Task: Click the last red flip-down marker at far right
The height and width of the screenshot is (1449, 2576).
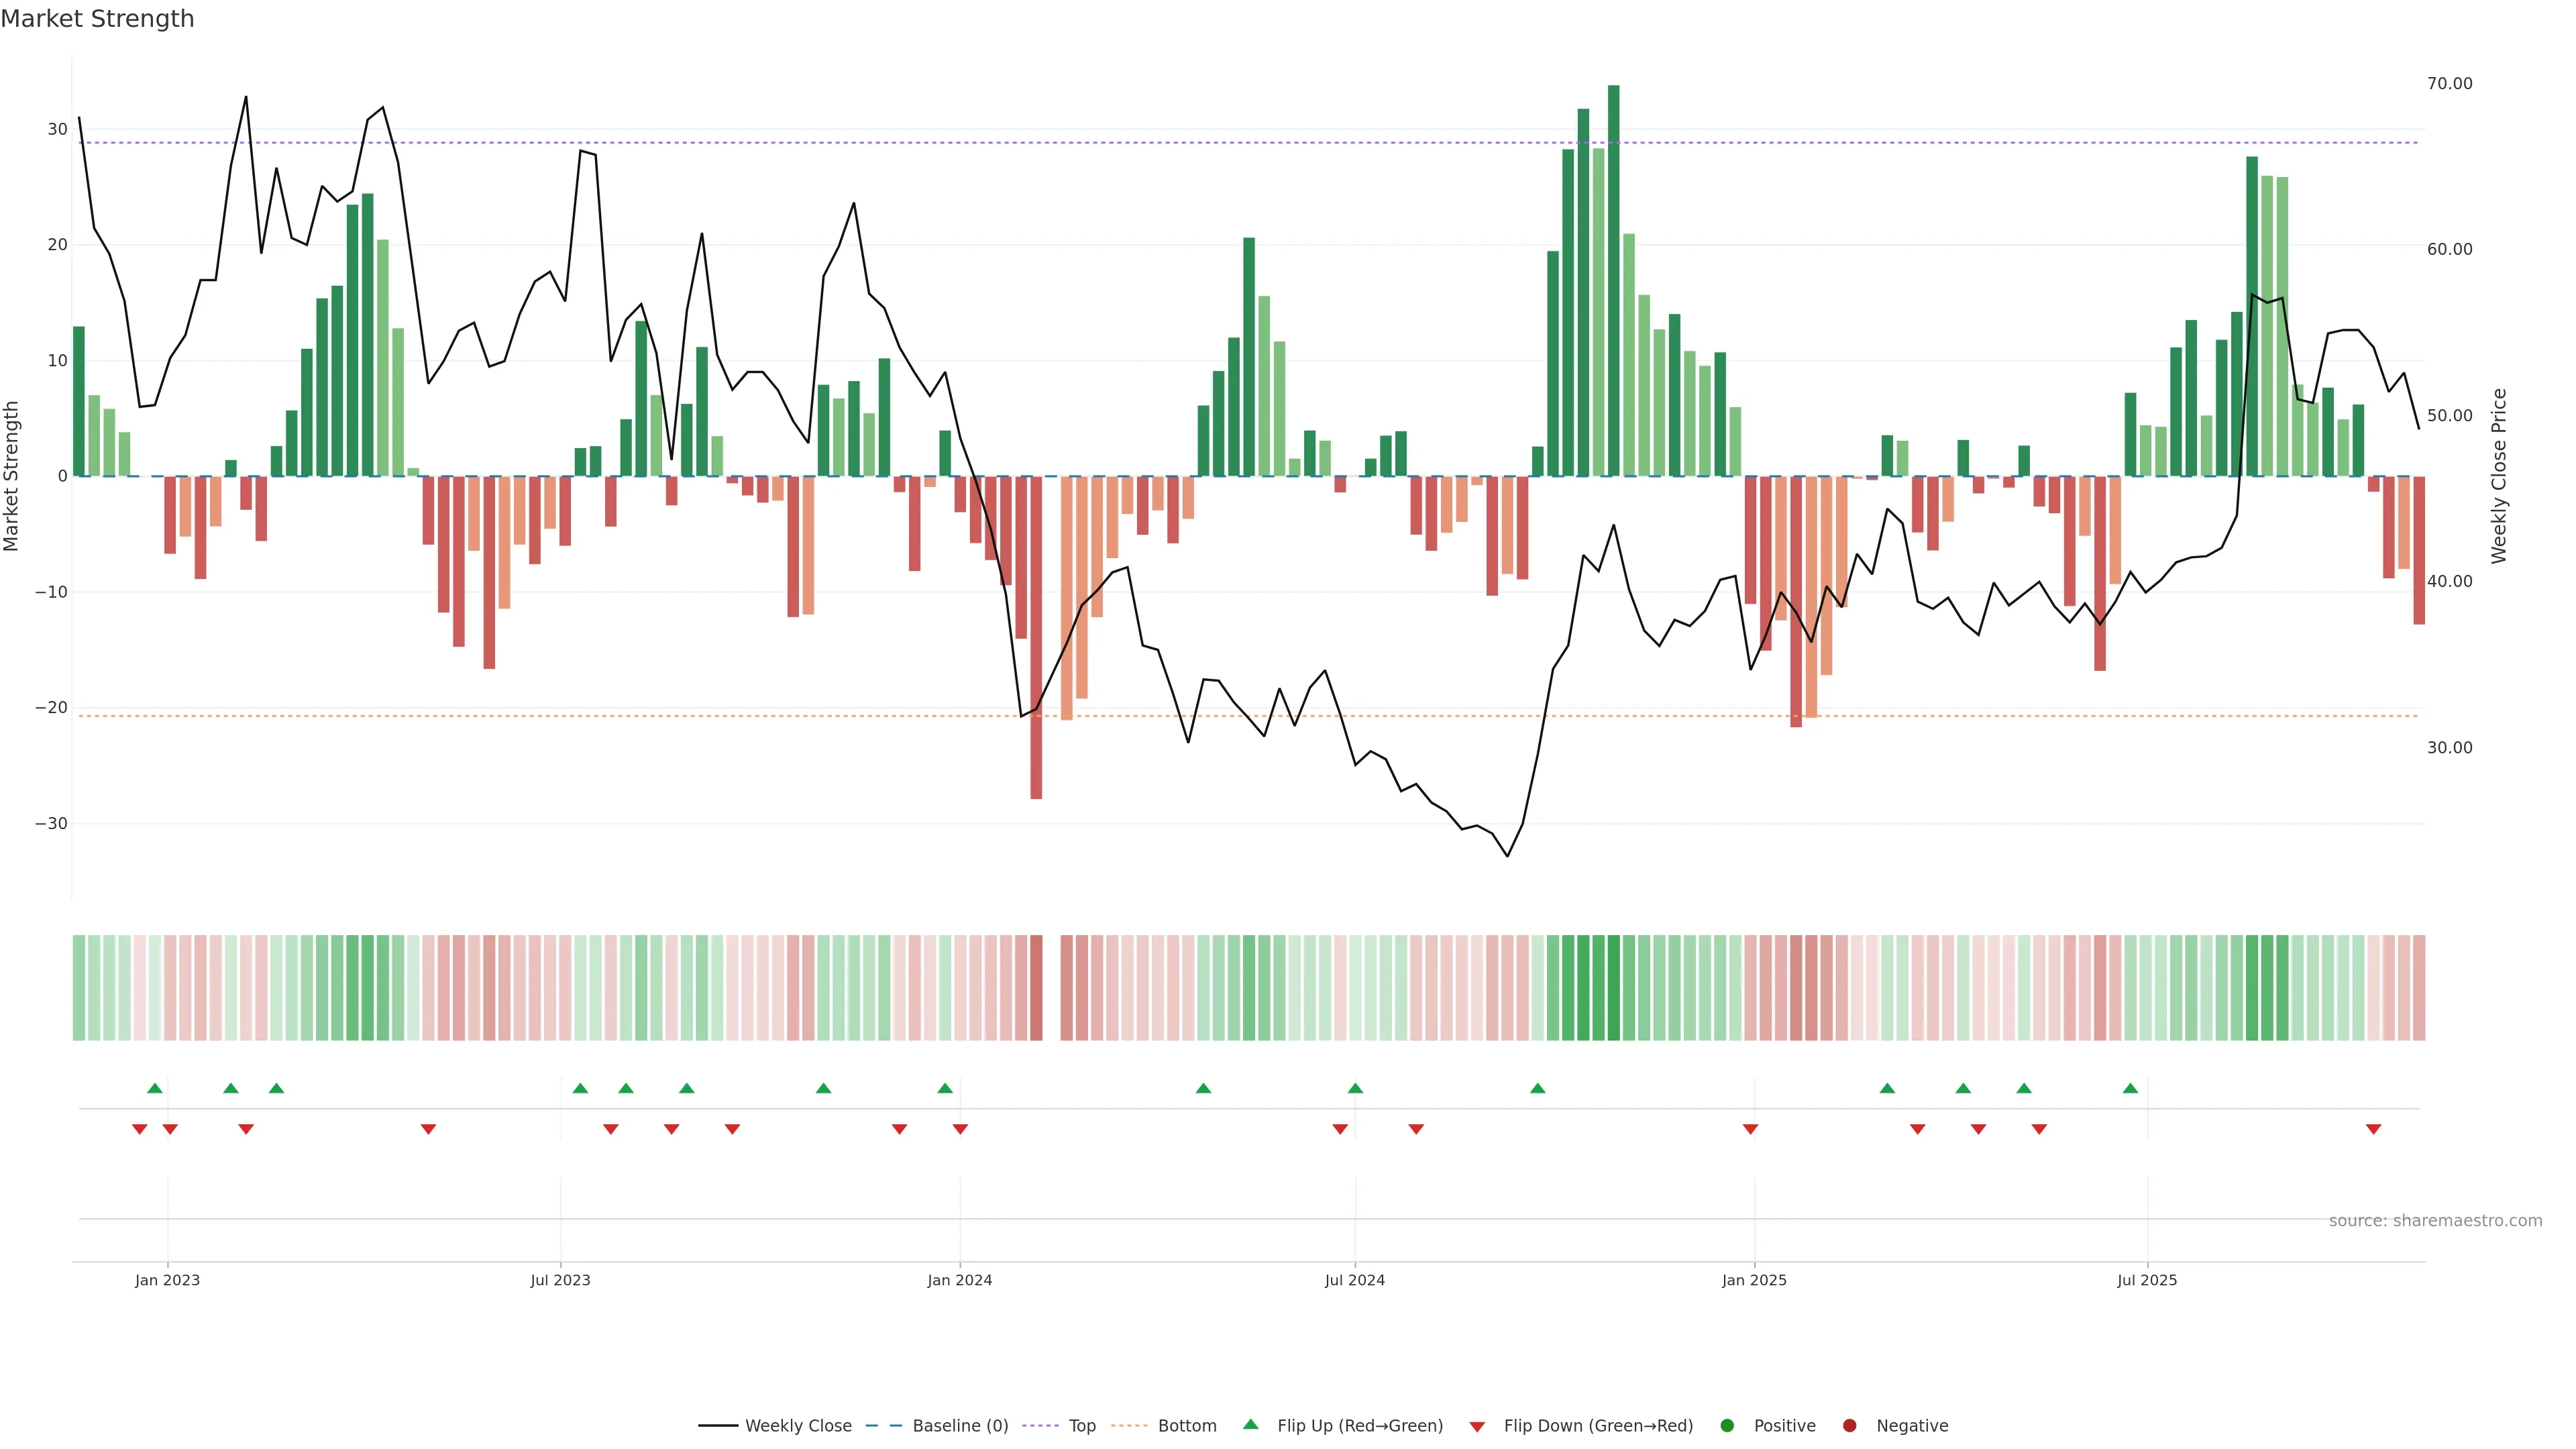Action: pos(2373,1129)
